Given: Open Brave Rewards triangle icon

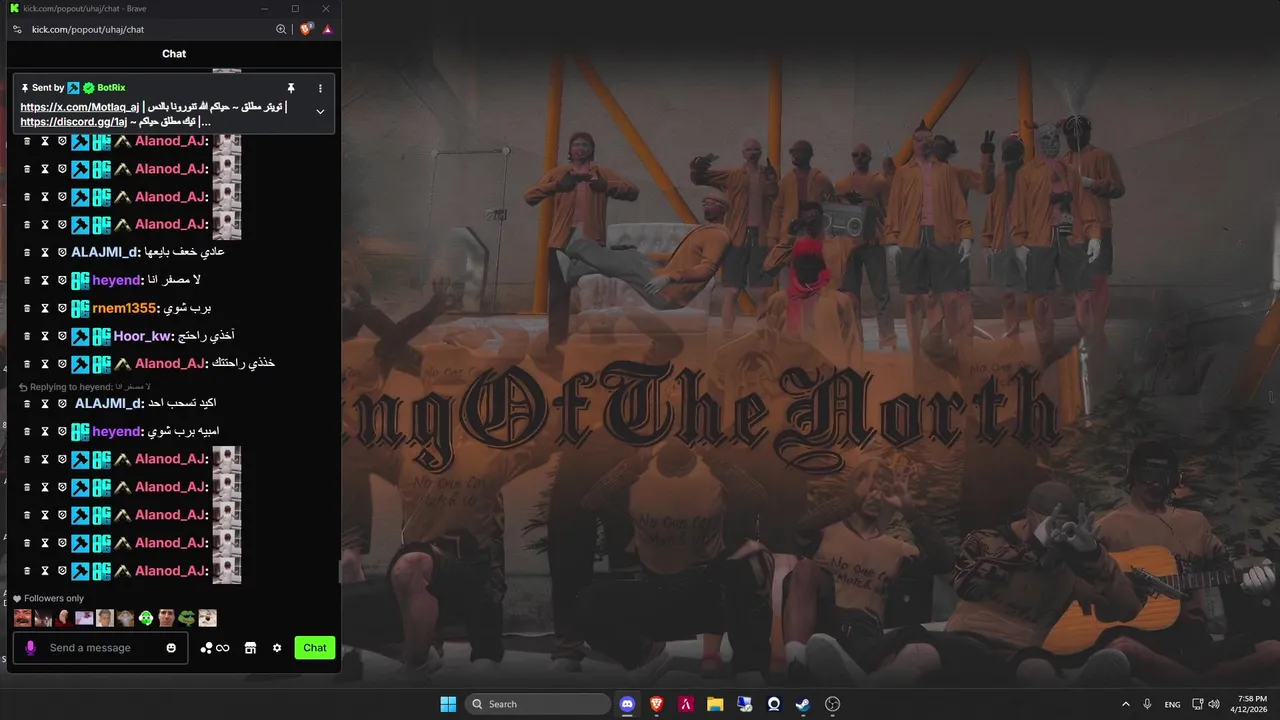Looking at the screenshot, I should (x=327, y=30).
